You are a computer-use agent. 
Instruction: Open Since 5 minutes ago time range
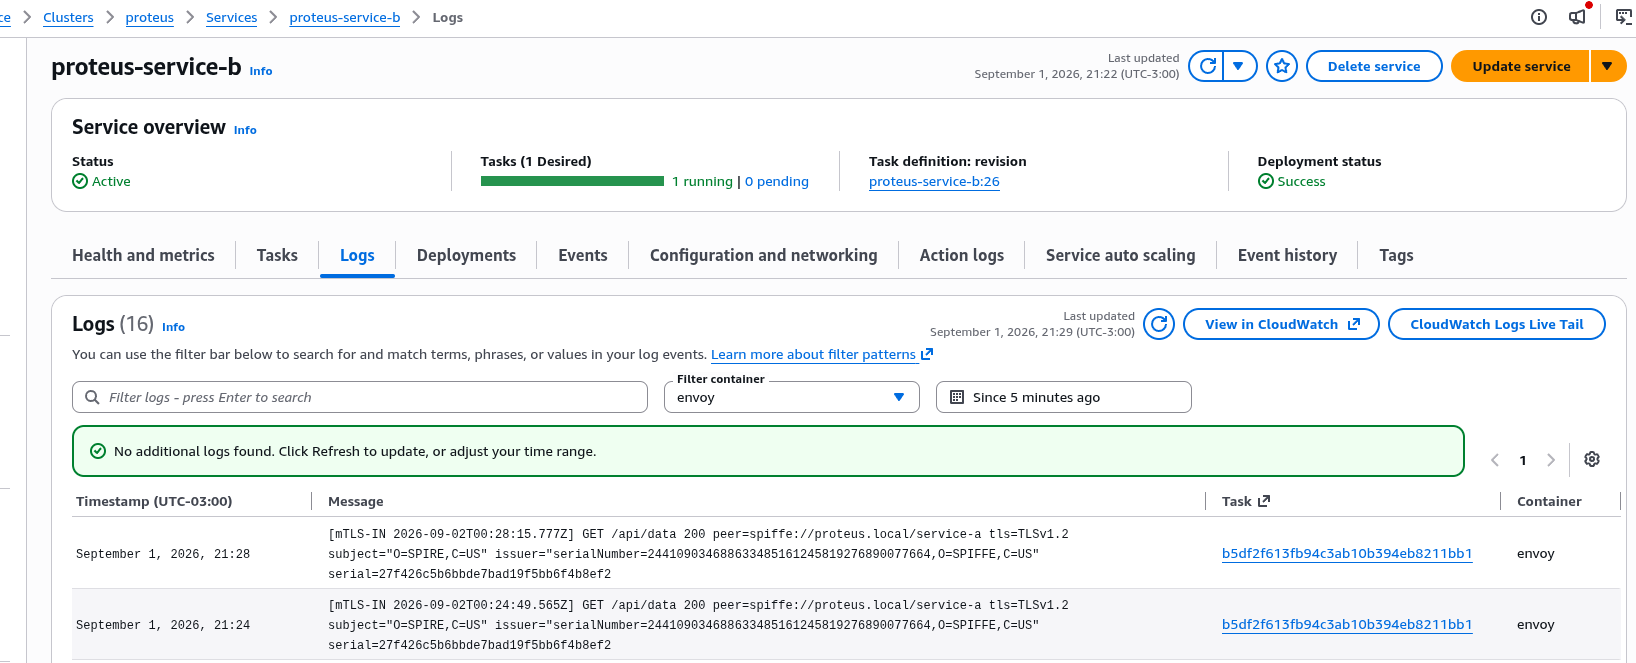1064,397
